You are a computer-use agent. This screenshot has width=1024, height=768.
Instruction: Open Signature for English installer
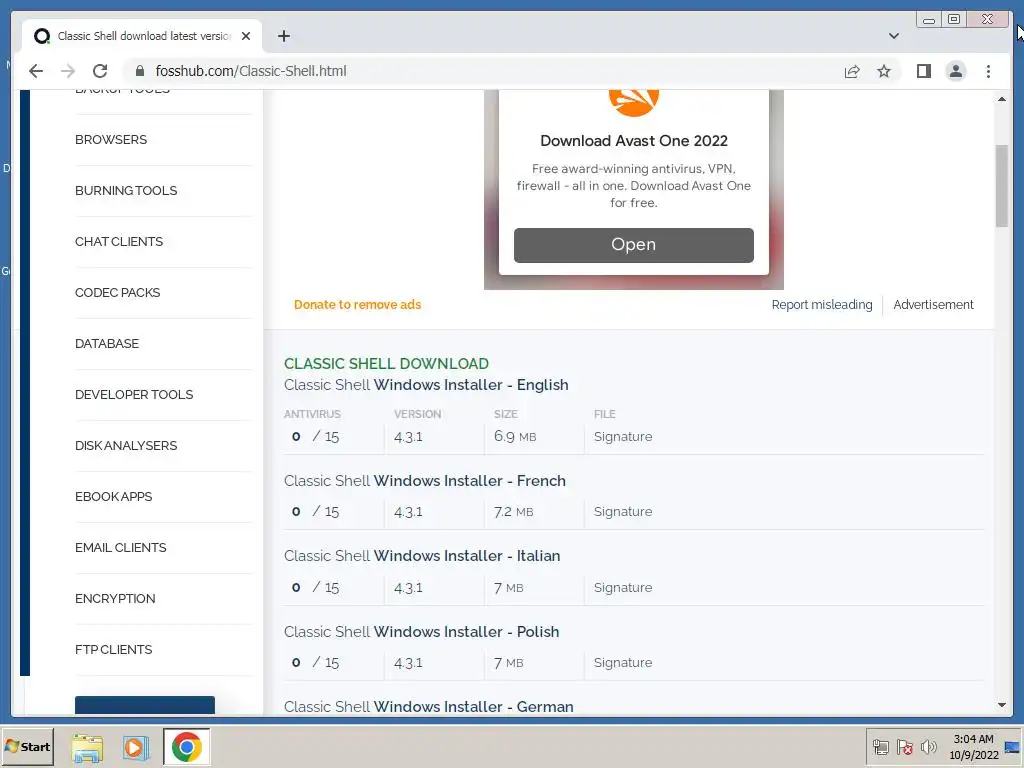[623, 436]
